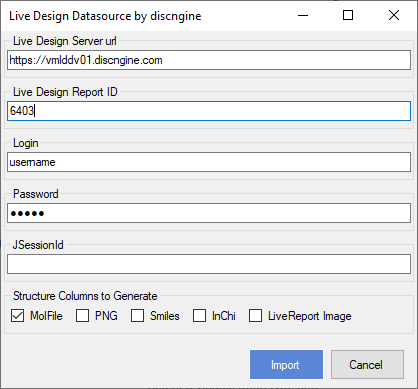Click the 'Live Design Datasource by discngine' title

[x=105, y=16]
